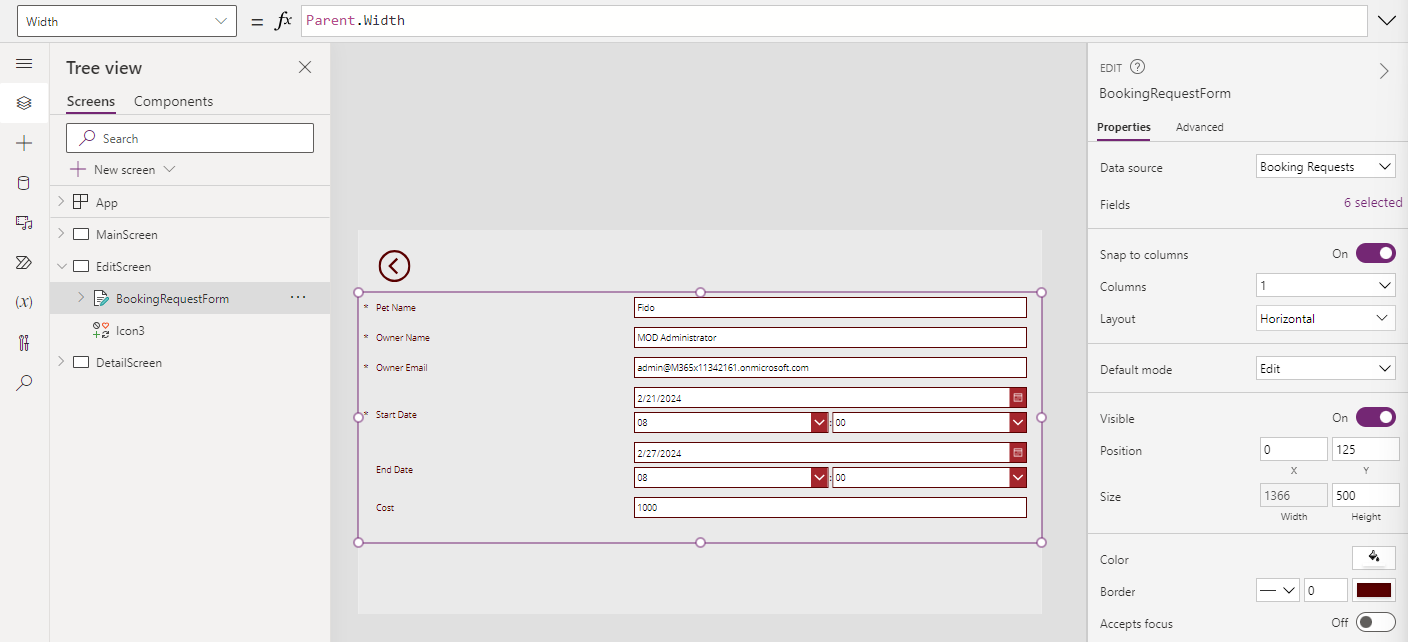
Task: Click the tree view Search box
Action: click(190, 138)
